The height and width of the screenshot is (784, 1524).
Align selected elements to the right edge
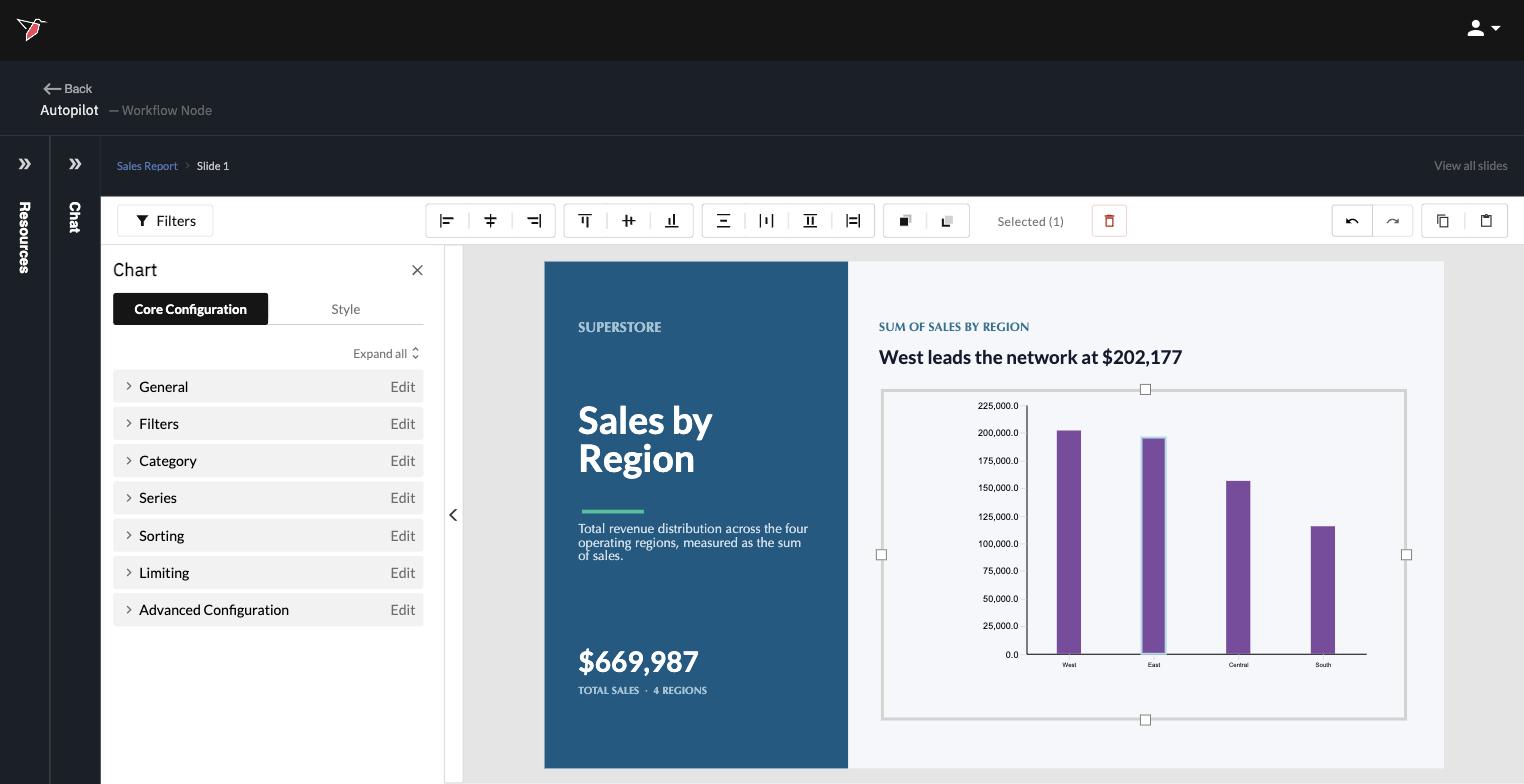pyautogui.click(x=534, y=221)
